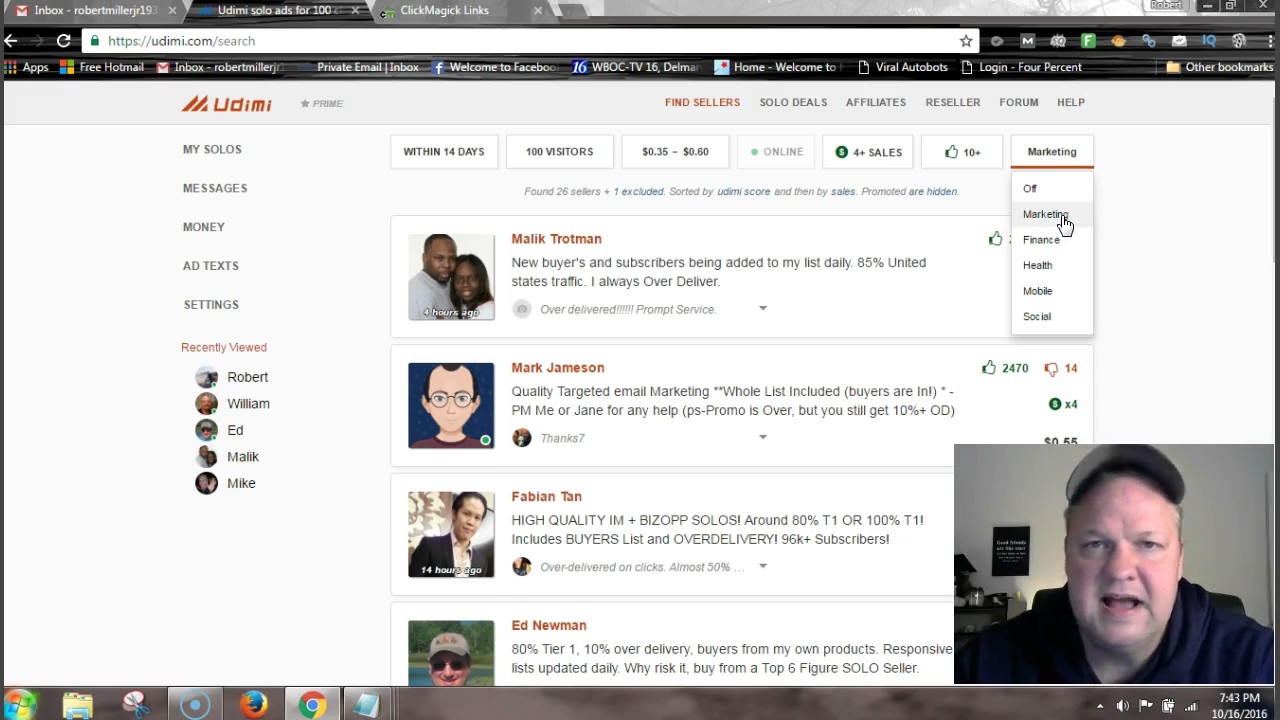Open the 100 VISITORS filter
The height and width of the screenshot is (720, 1280).
coord(559,152)
